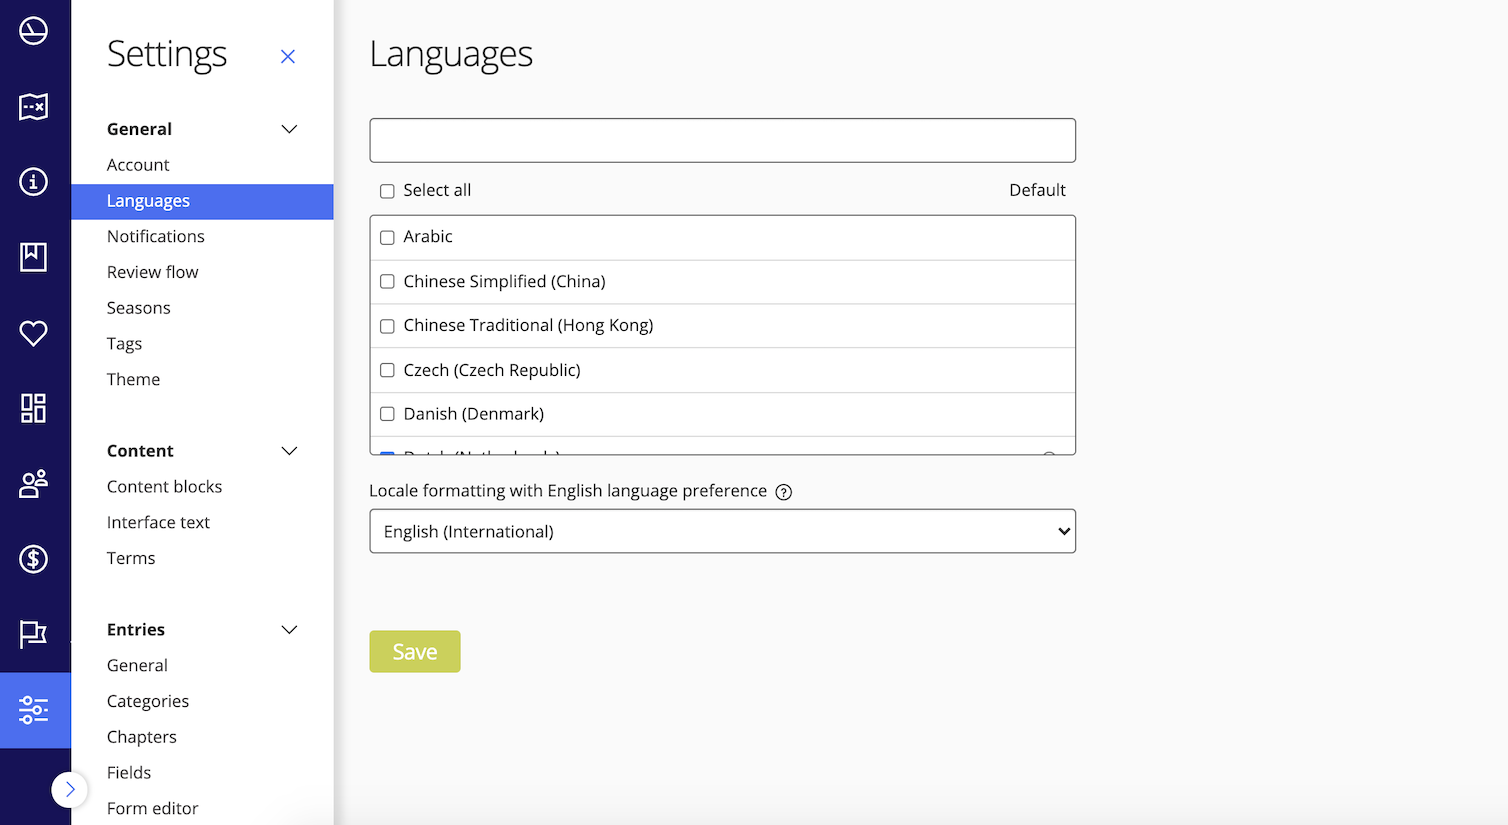Open the Theme settings page
The width and height of the screenshot is (1508, 825).
[133, 379]
